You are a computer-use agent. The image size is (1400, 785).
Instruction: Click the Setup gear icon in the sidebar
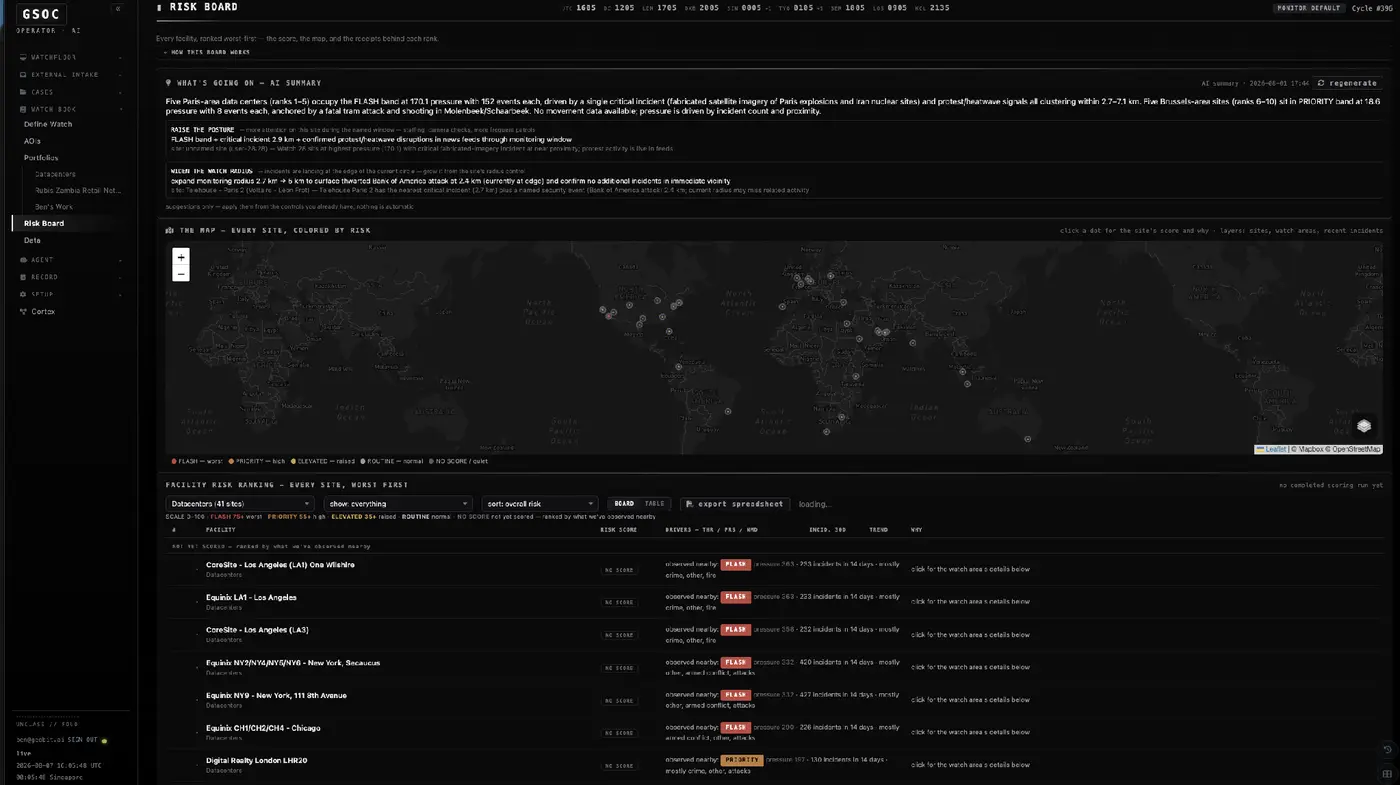point(23,294)
